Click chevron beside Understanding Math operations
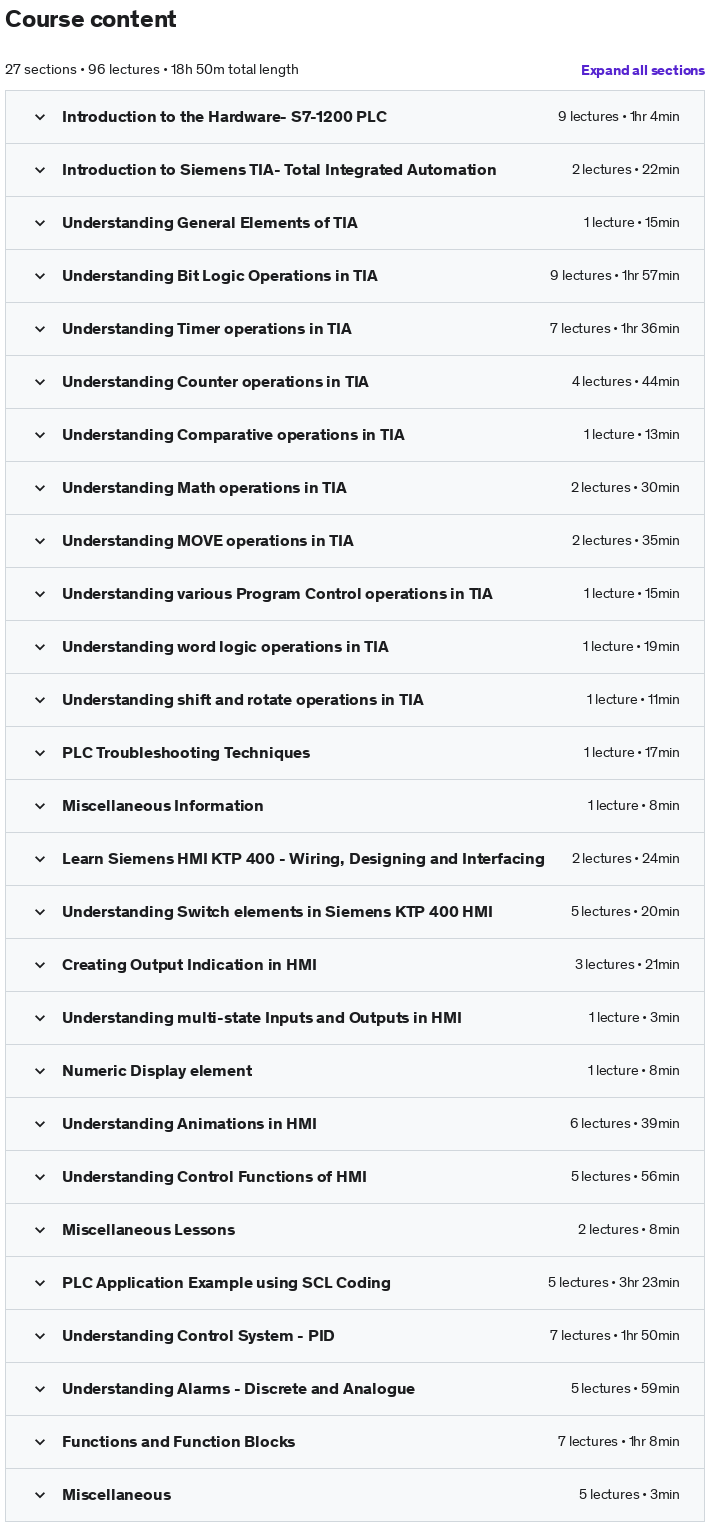 coord(40,488)
